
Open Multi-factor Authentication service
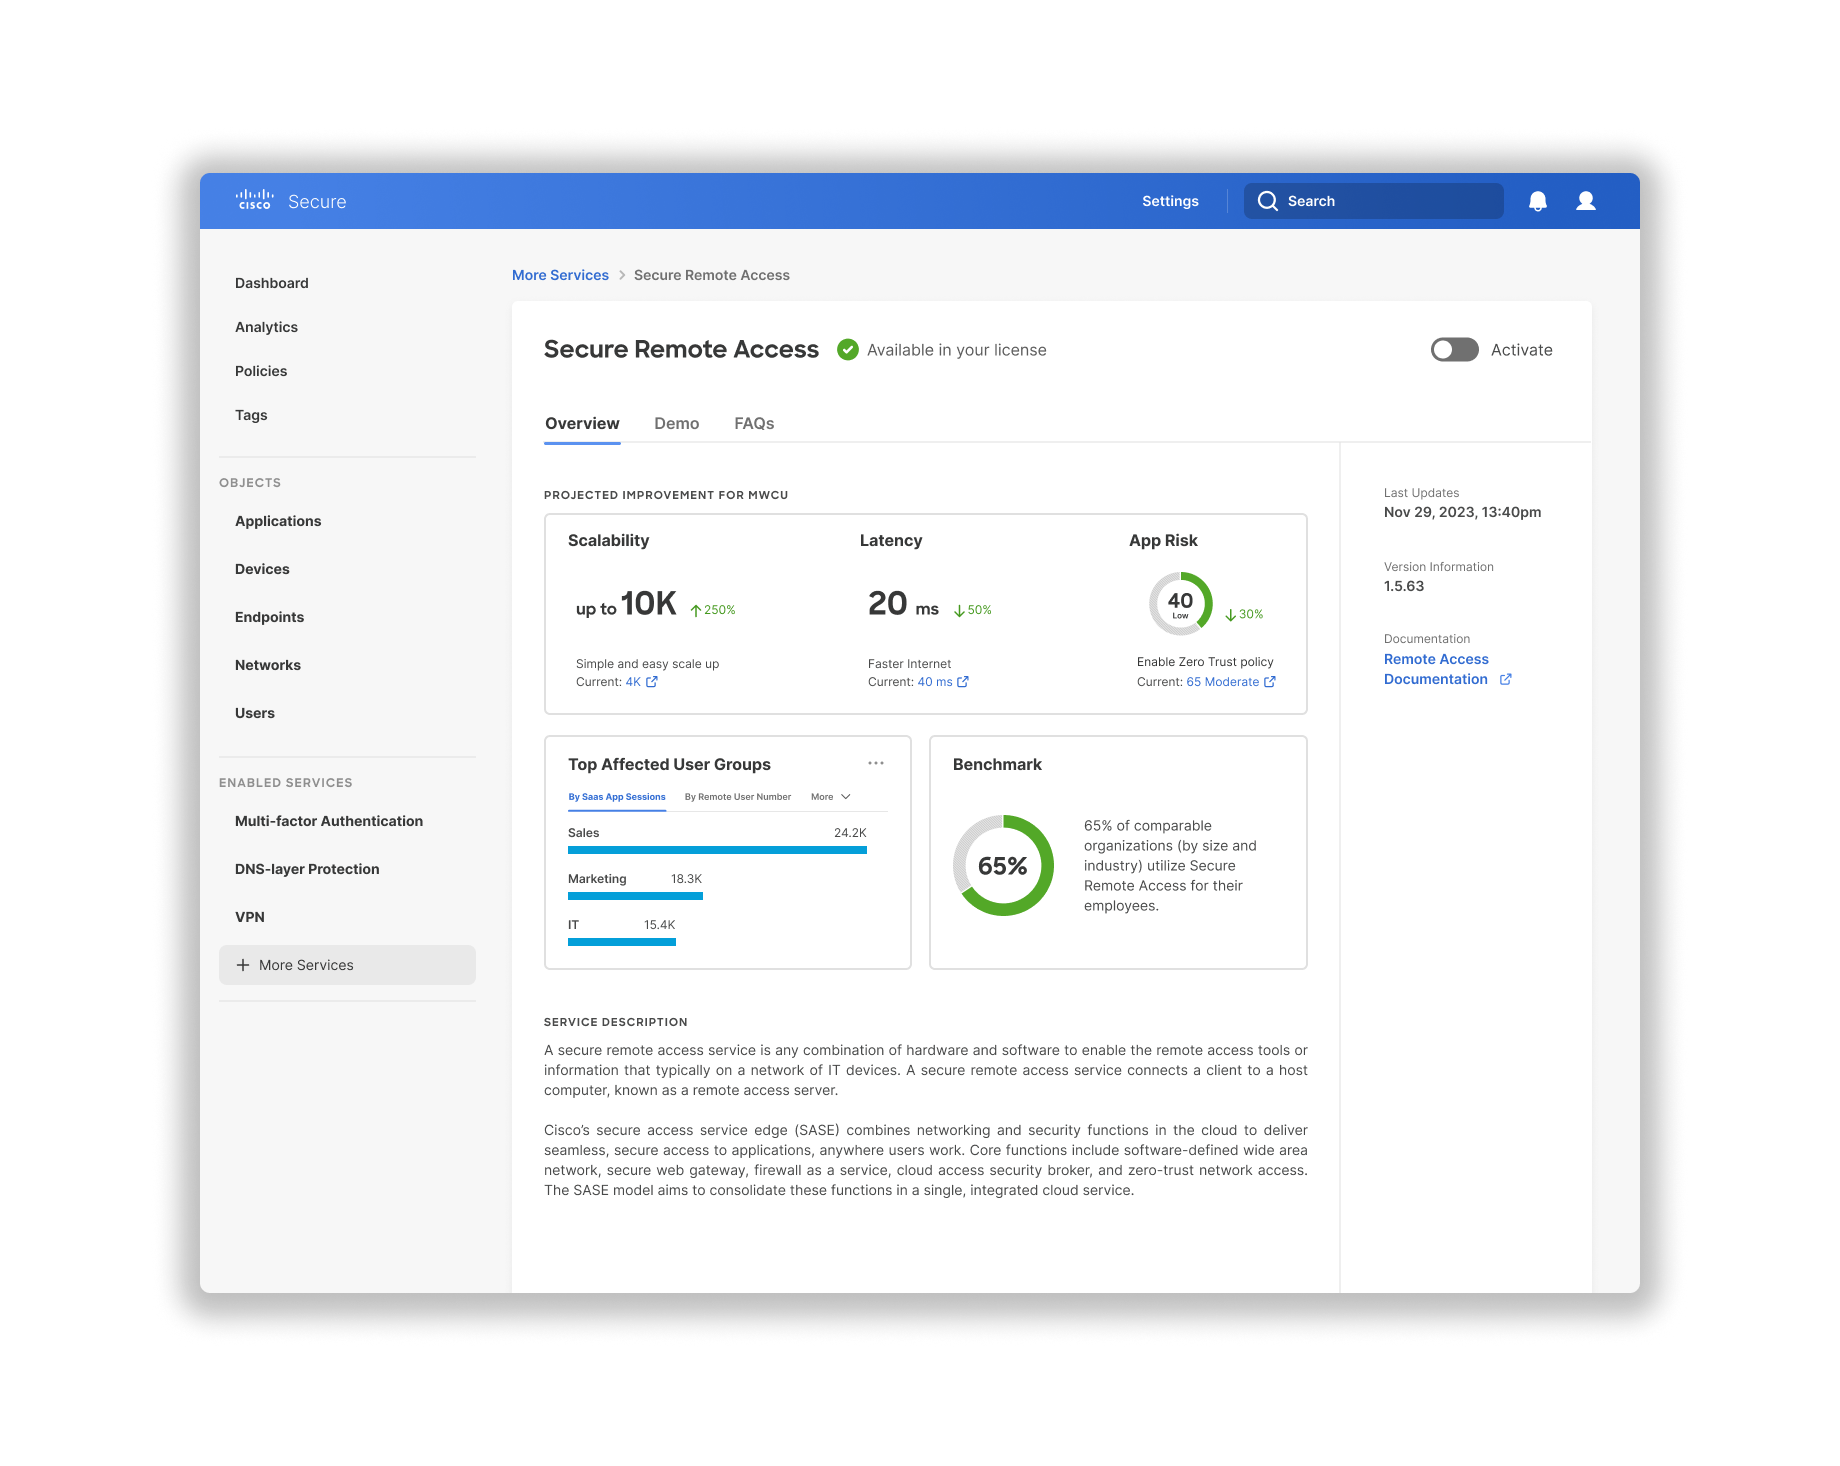click(329, 821)
